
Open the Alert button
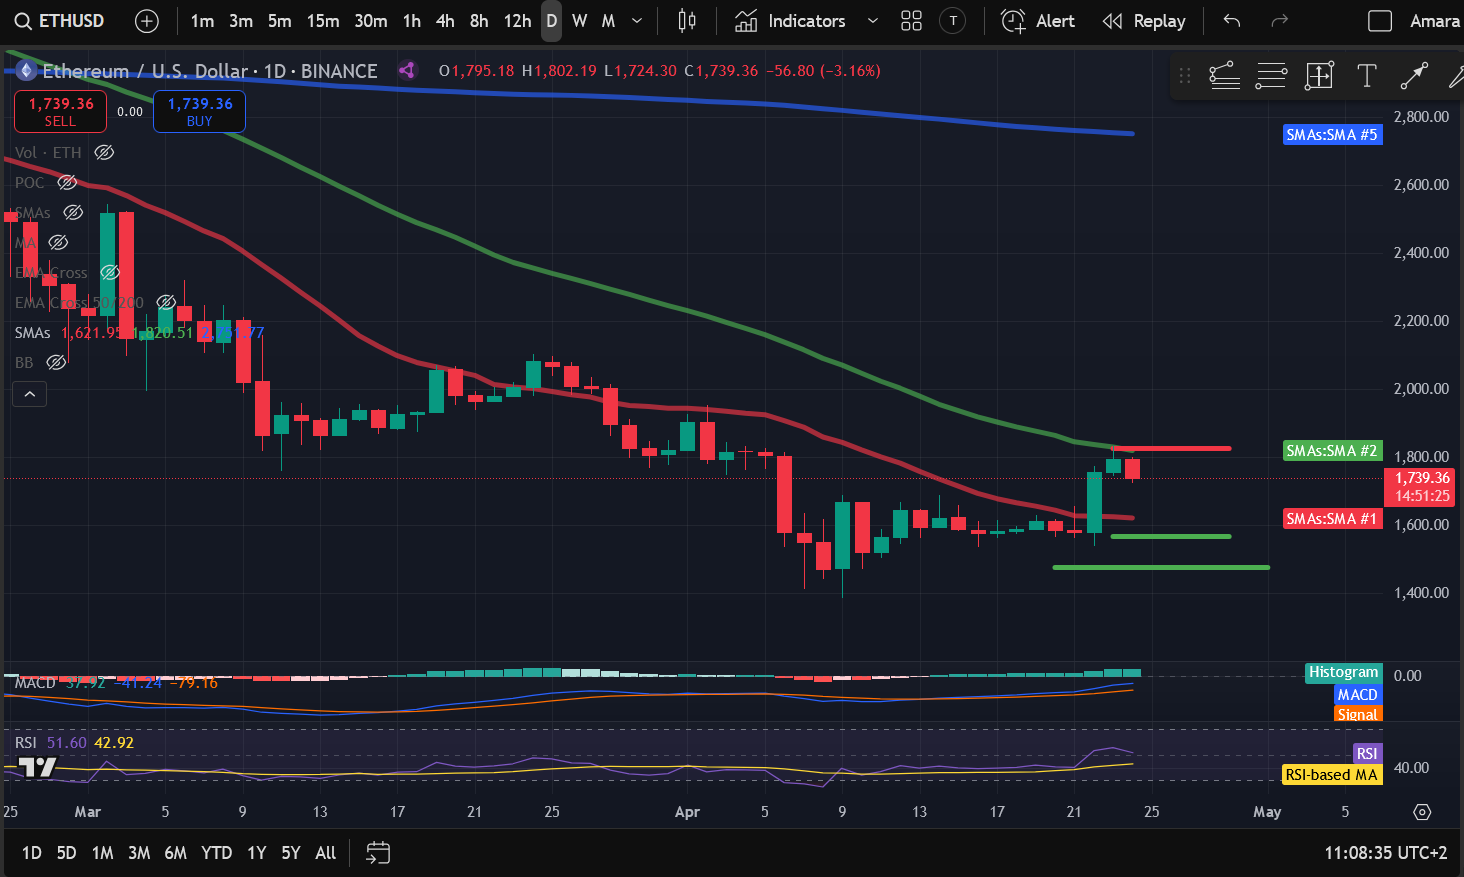click(1038, 21)
